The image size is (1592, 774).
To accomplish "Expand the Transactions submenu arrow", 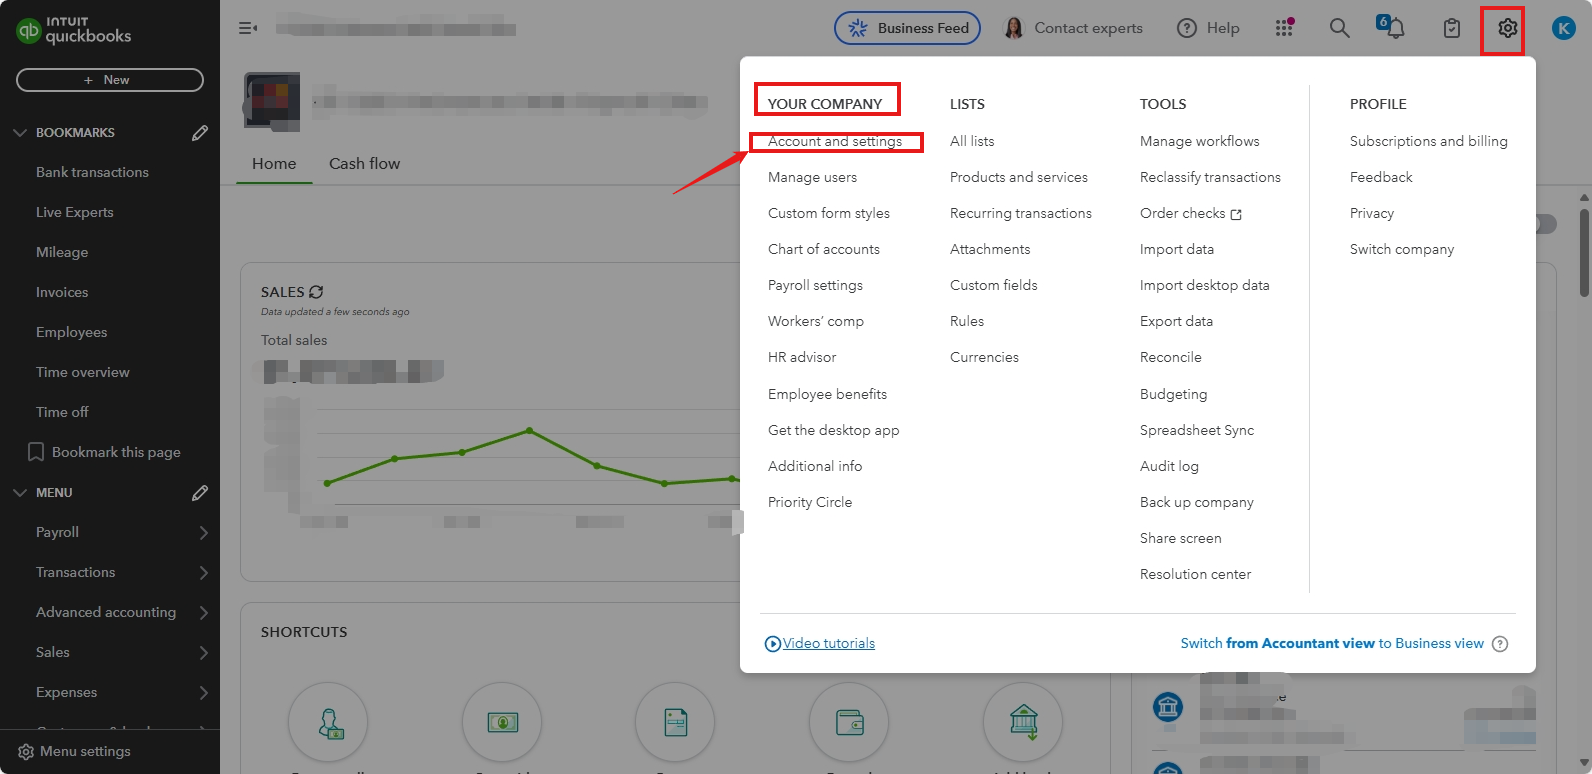I will [x=204, y=573].
